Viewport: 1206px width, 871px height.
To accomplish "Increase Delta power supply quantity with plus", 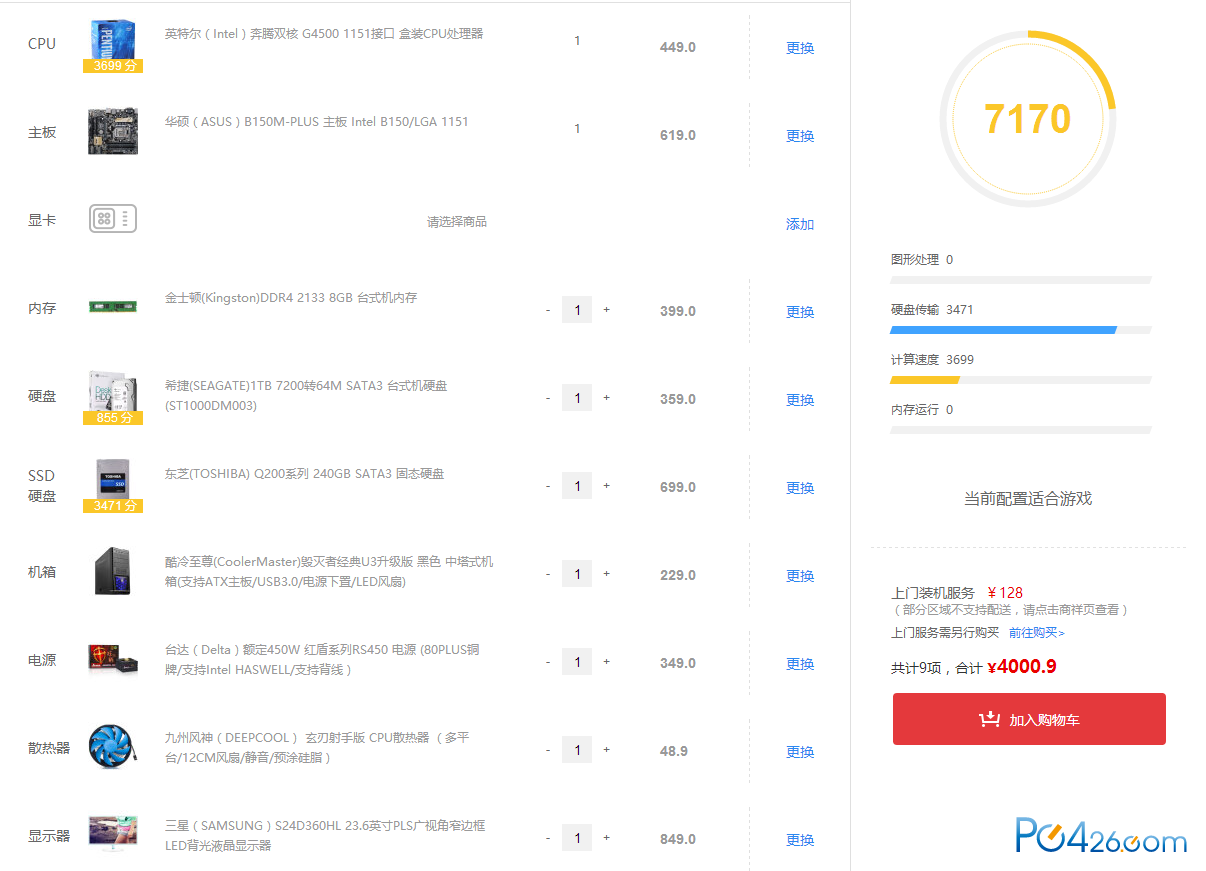I will click(x=606, y=662).
